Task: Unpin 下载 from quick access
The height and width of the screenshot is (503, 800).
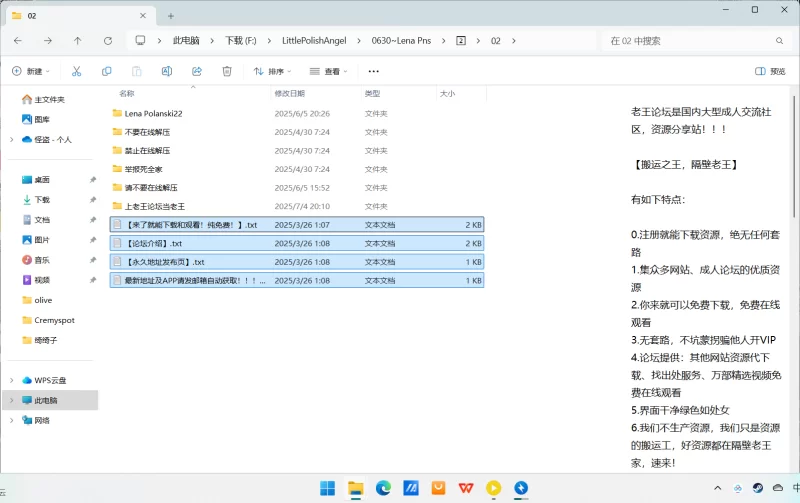Action: (x=93, y=200)
